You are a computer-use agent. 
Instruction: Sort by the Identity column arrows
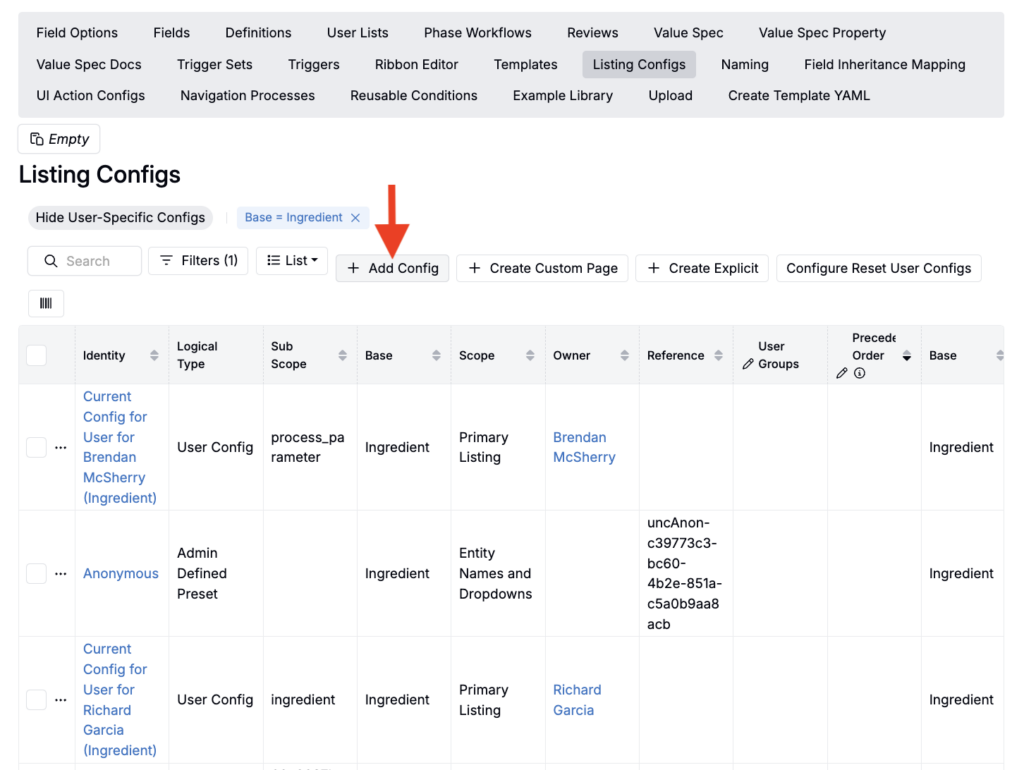tap(154, 355)
